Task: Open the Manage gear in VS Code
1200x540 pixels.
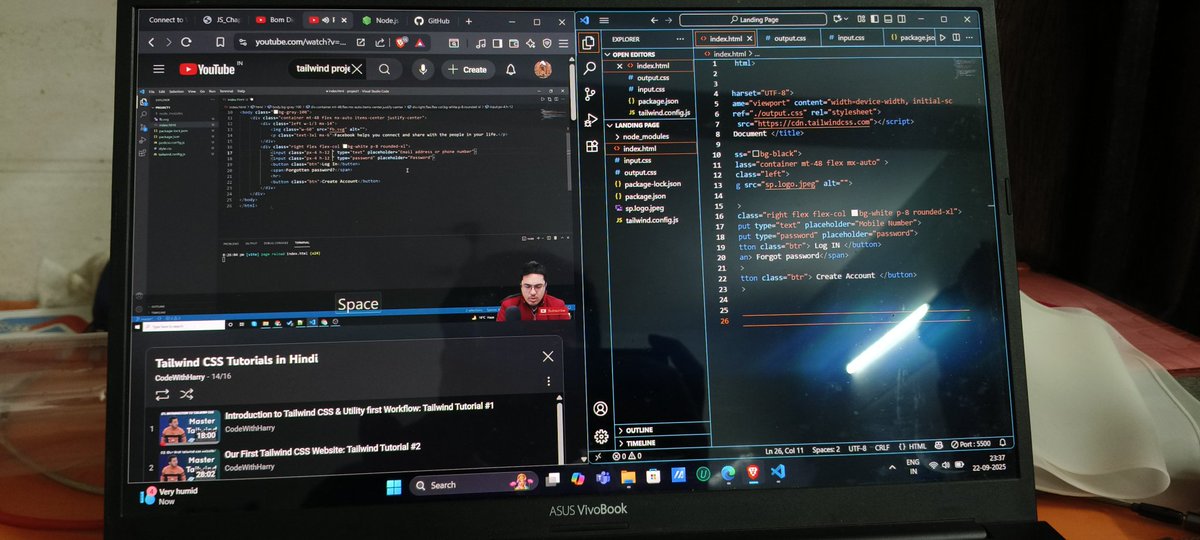Action: pyautogui.click(x=601, y=437)
